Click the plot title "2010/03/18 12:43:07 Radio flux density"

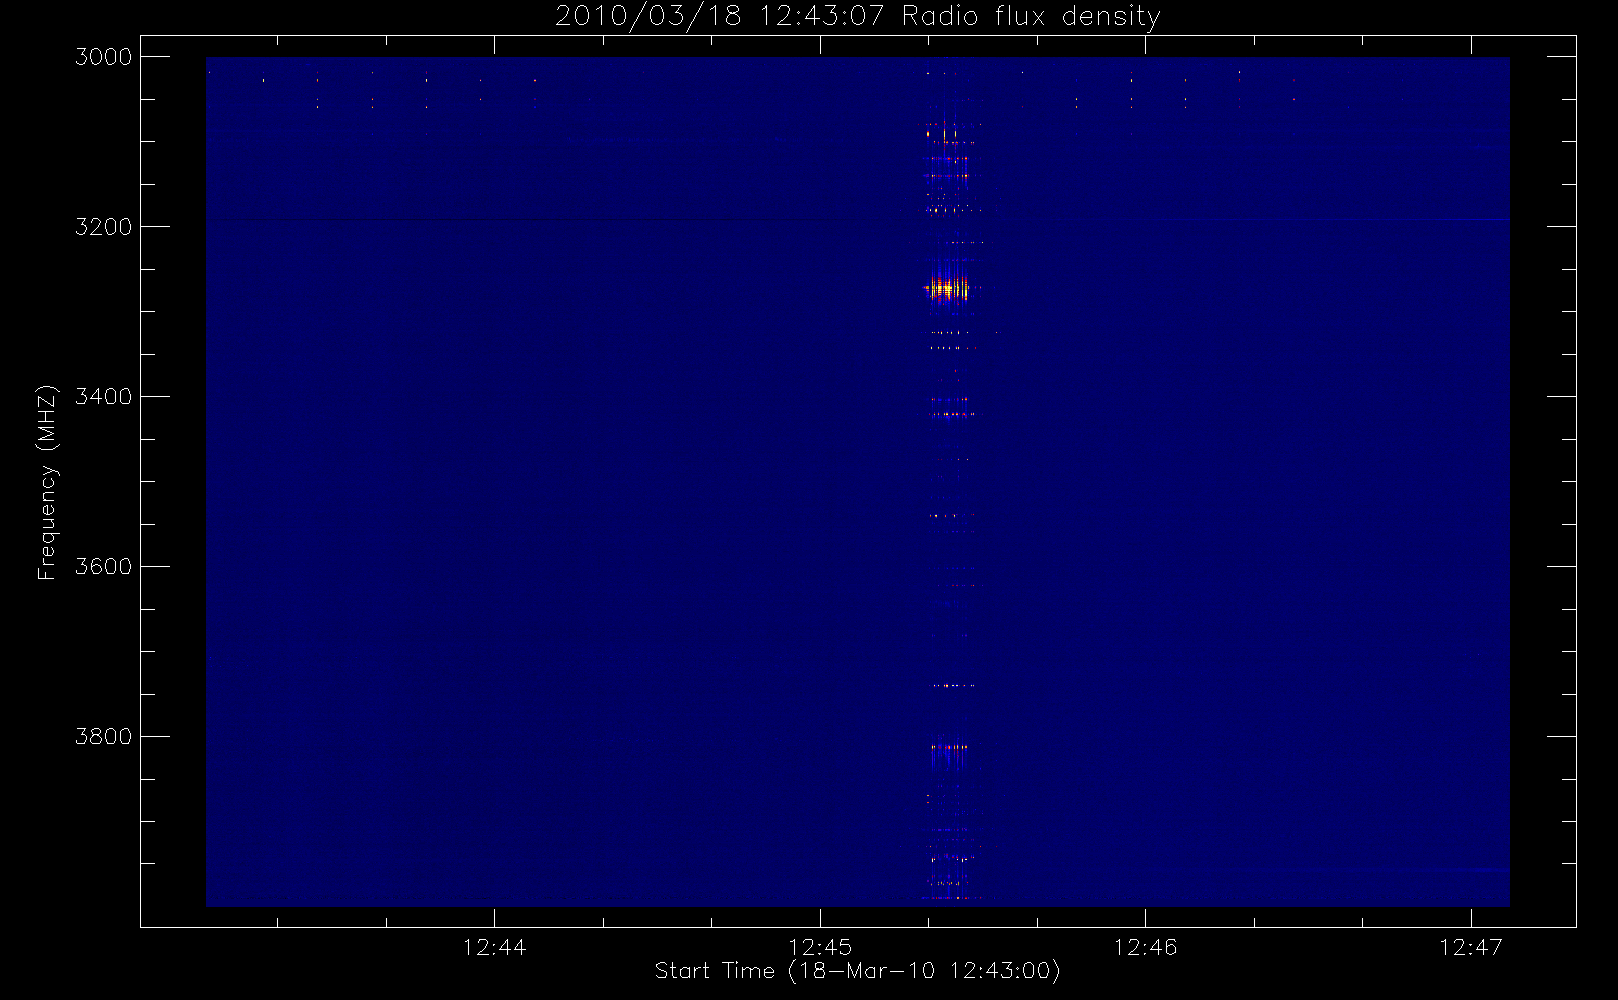[857, 16]
